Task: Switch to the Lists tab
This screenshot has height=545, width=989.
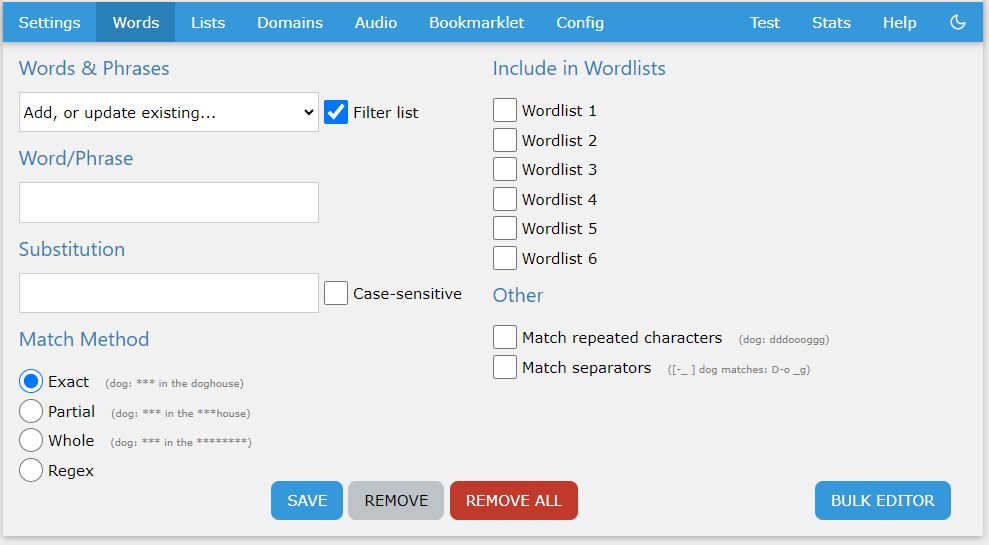Action: pos(208,22)
